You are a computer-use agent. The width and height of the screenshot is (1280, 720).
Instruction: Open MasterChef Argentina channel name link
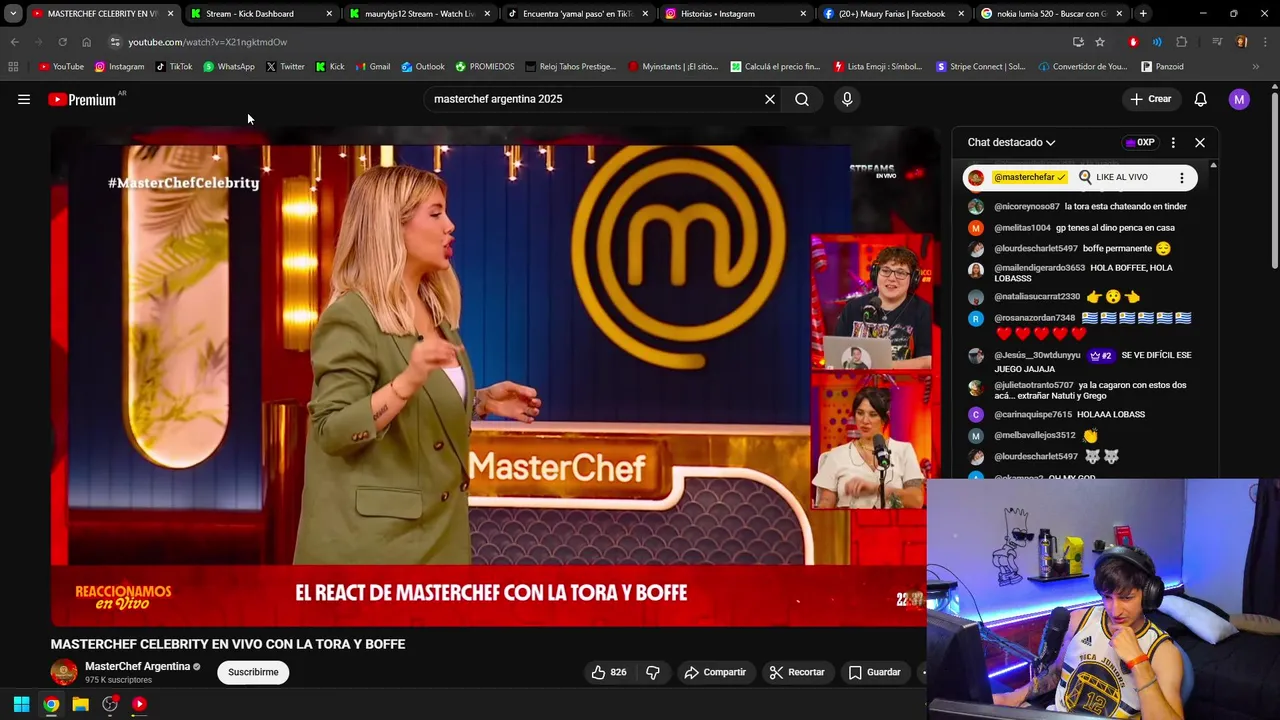click(x=137, y=666)
